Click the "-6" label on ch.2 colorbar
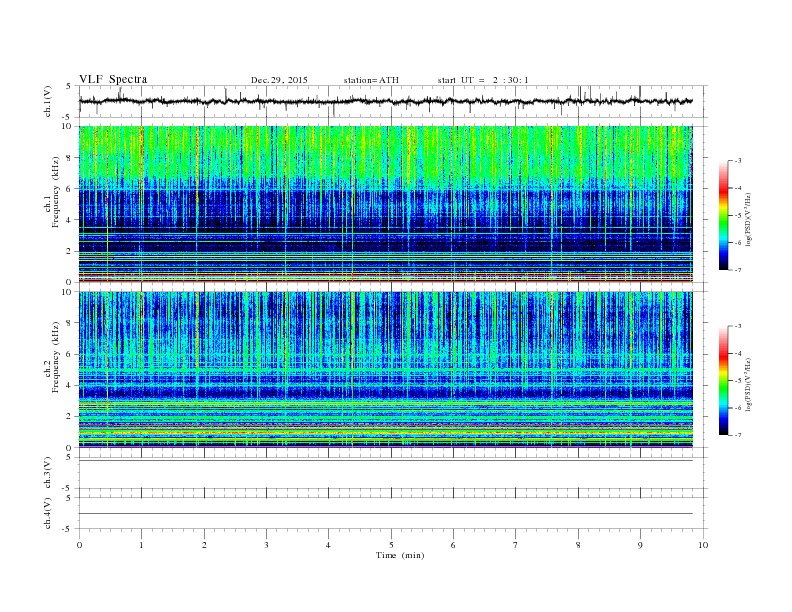 [738, 408]
